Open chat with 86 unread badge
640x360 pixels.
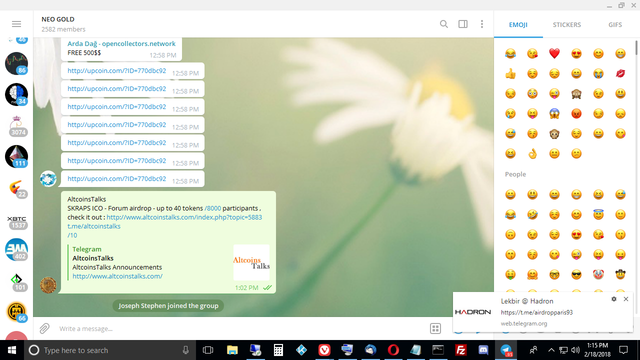point(16,63)
